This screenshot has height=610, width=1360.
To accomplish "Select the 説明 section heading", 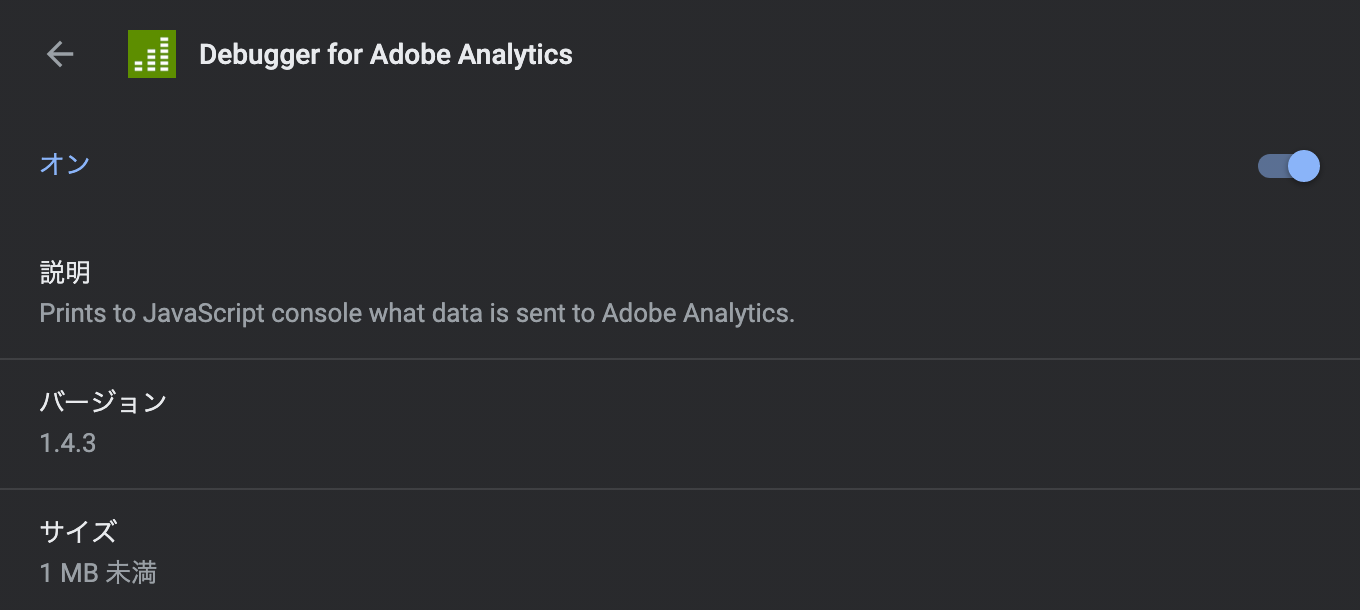I will 64,272.
